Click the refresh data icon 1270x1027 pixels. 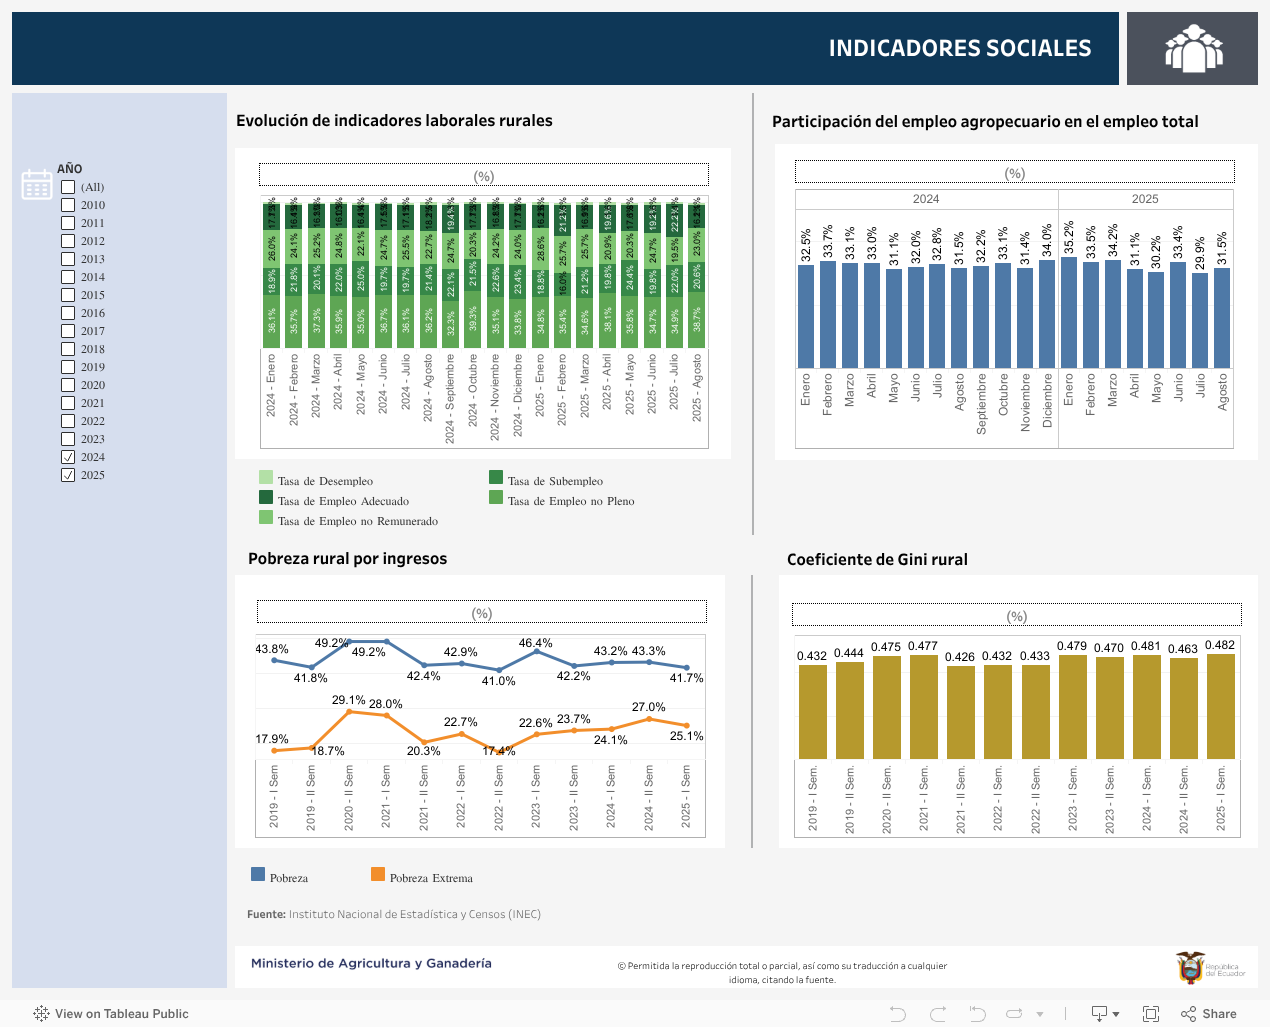point(1014,1014)
